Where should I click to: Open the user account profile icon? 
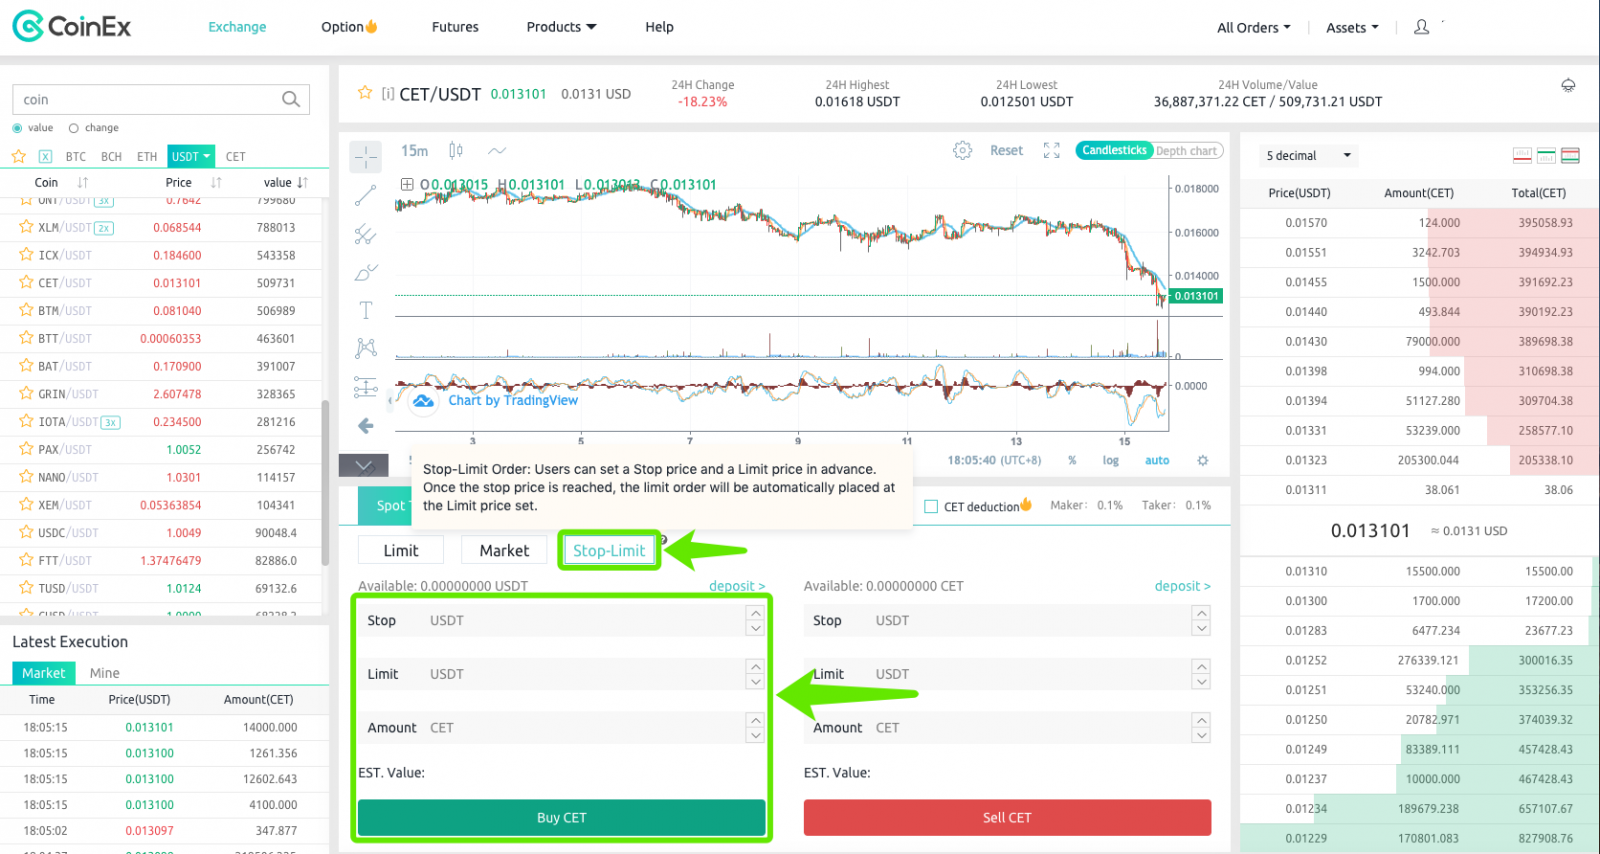1421,27
